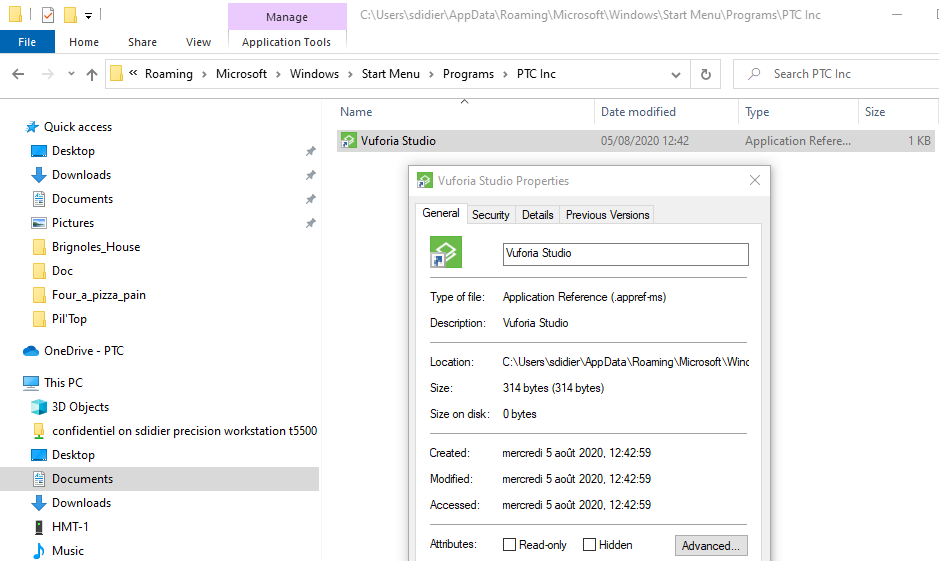Click the pin icon next to Pictures

coord(310,223)
